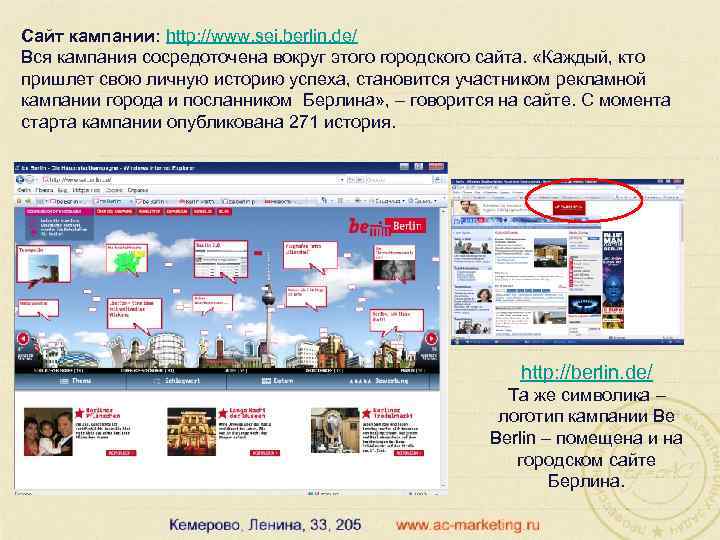Click the back arrow in Internet Explorer
The image size is (720, 540).
[x=21, y=180]
